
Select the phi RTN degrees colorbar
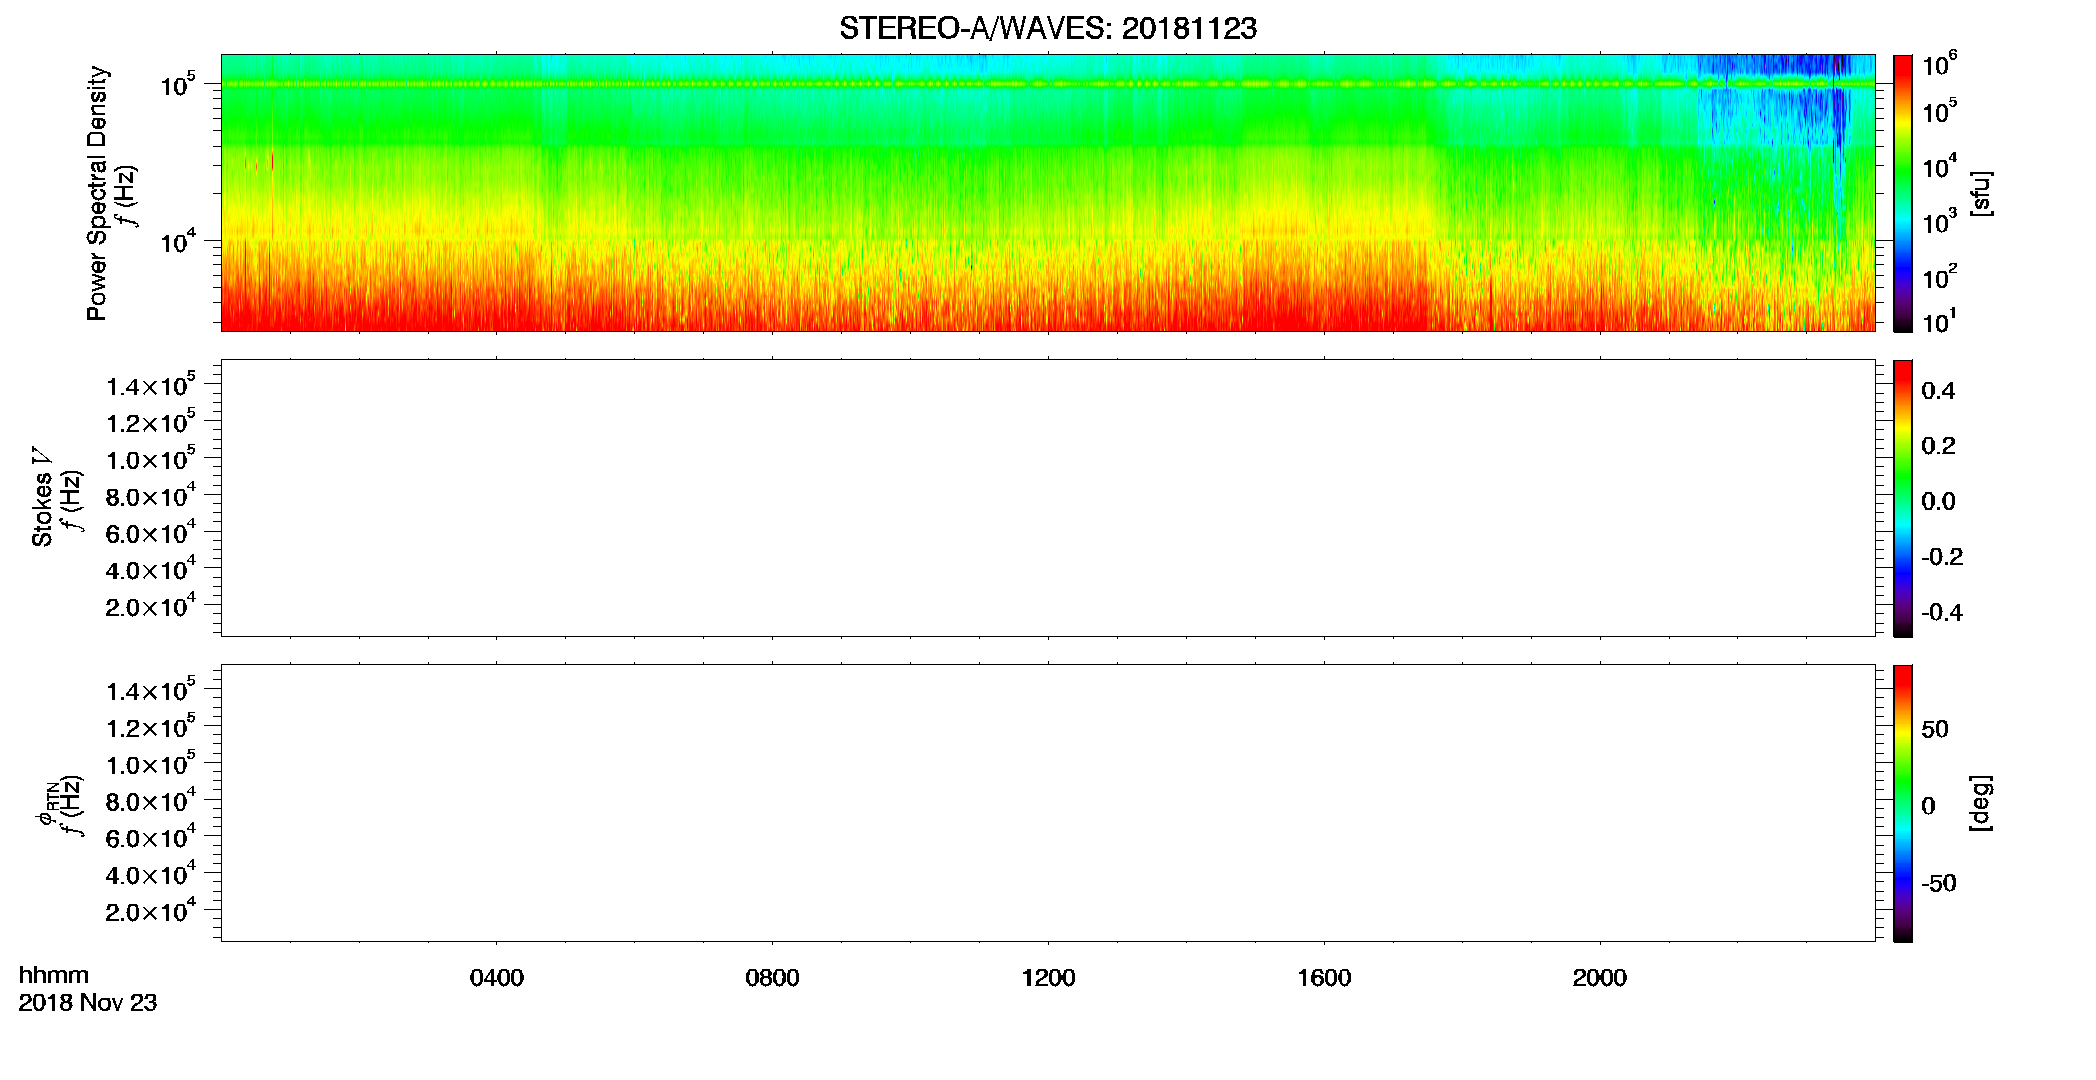[x=1902, y=803]
